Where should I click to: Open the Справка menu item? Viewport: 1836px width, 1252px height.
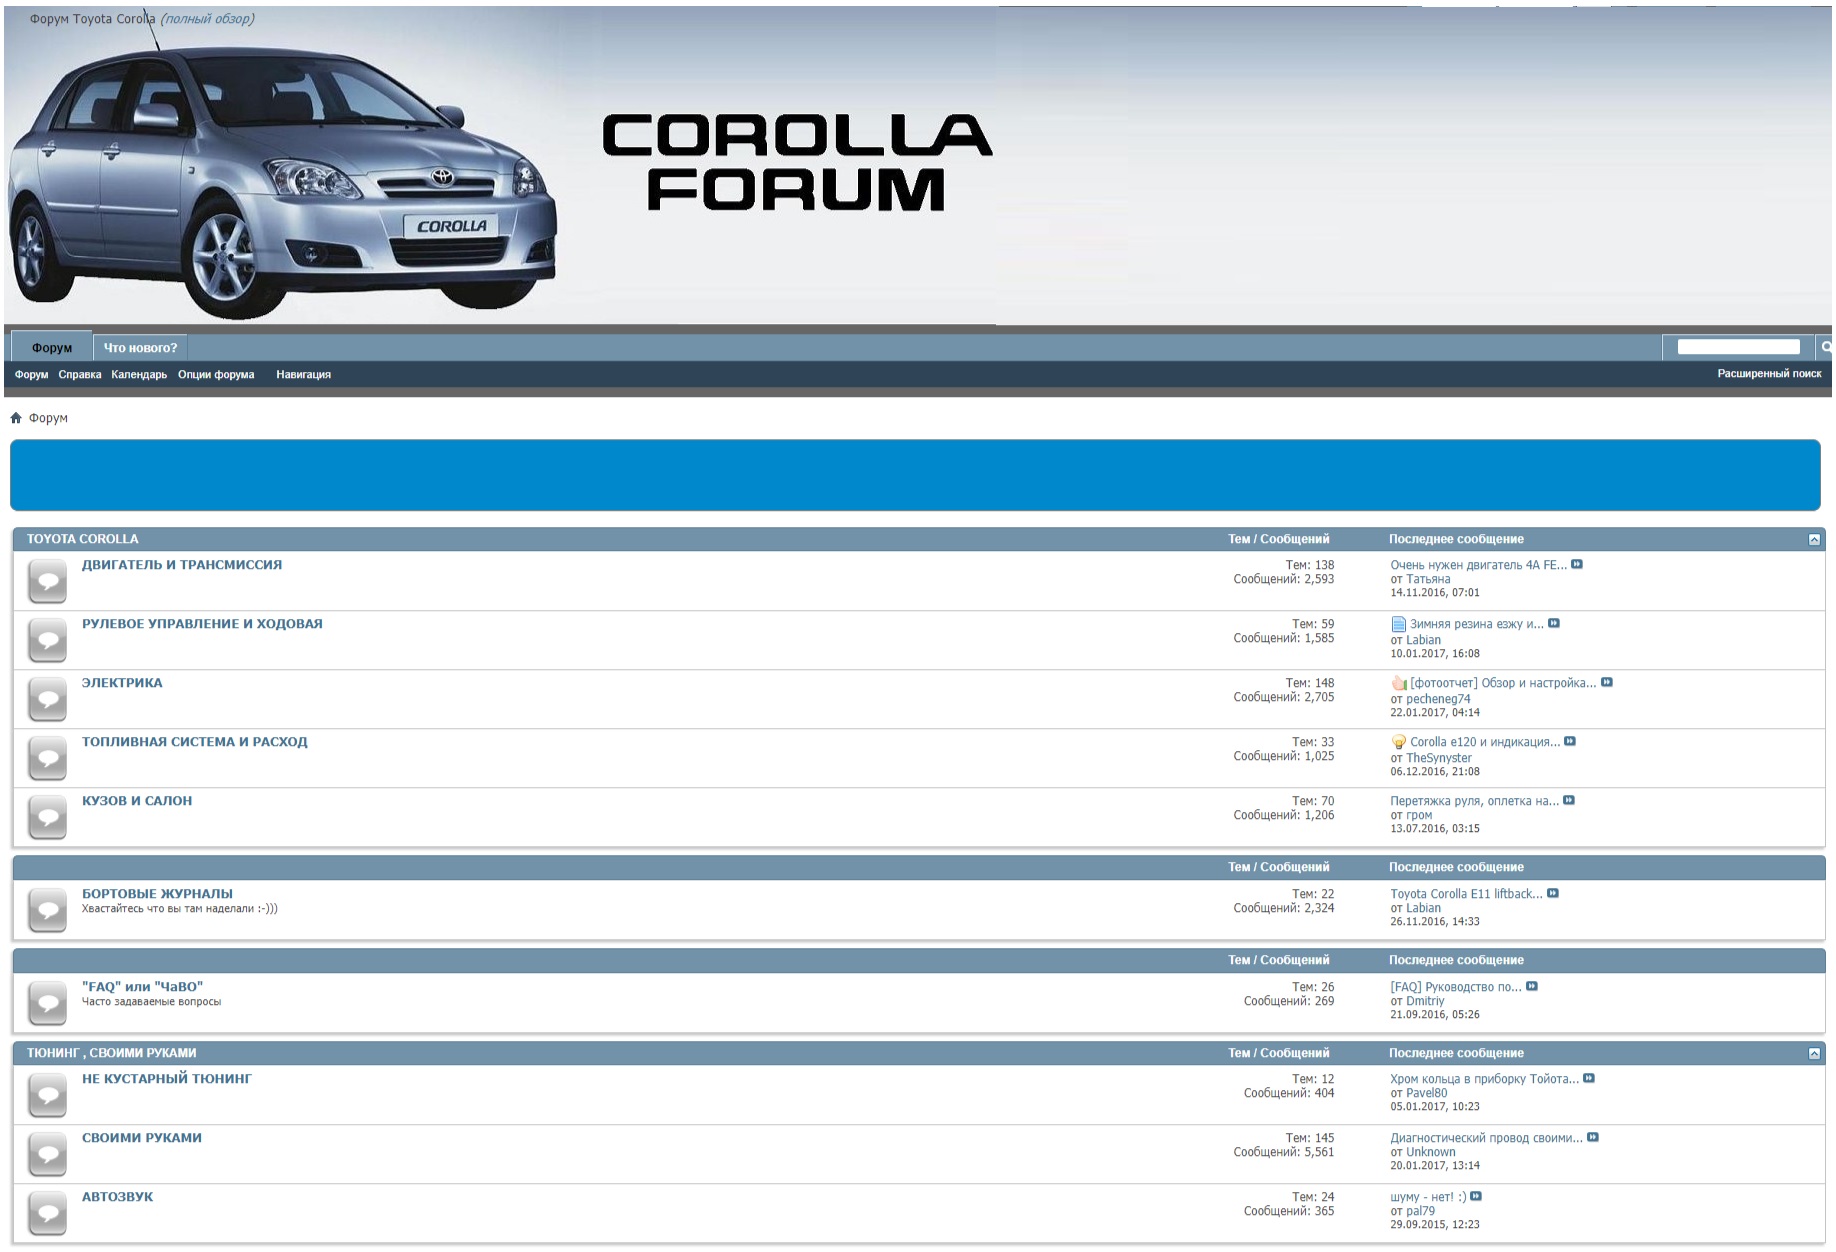click(80, 375)
